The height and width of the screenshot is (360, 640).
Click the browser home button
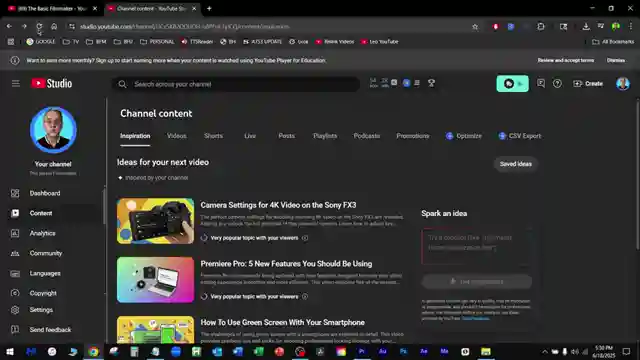click(x=54, y=27)
